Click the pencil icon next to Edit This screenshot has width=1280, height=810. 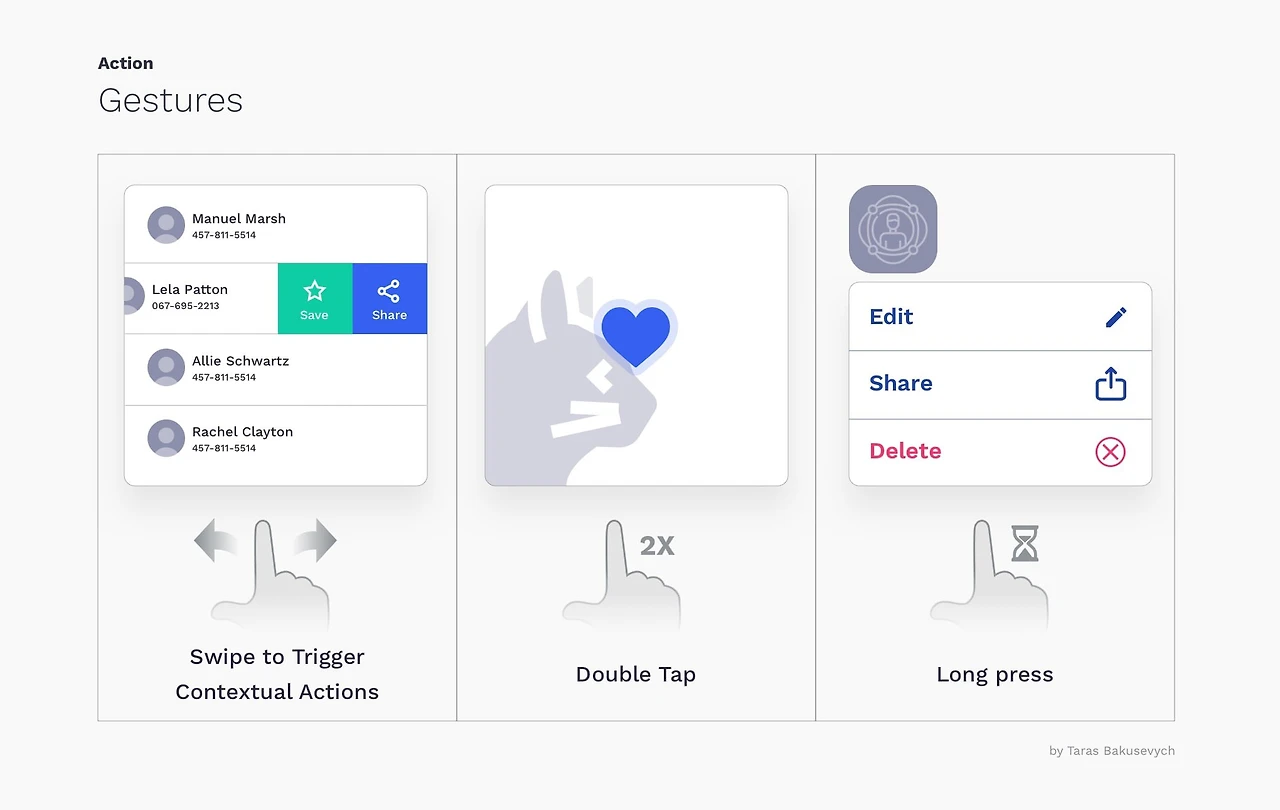click(x=1116, y=317)
